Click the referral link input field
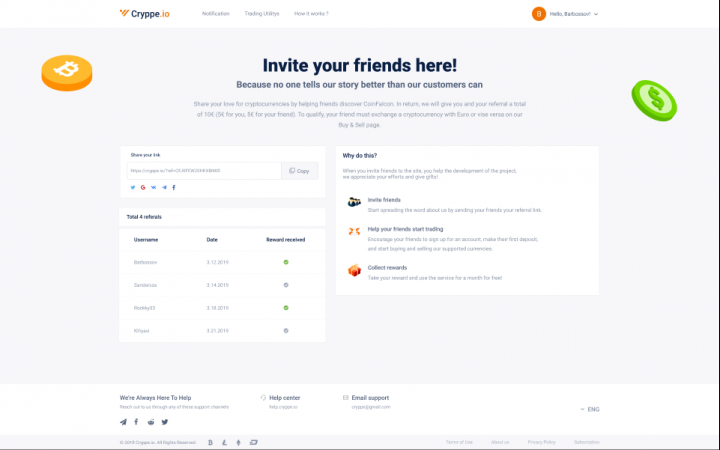 [204, 171]
